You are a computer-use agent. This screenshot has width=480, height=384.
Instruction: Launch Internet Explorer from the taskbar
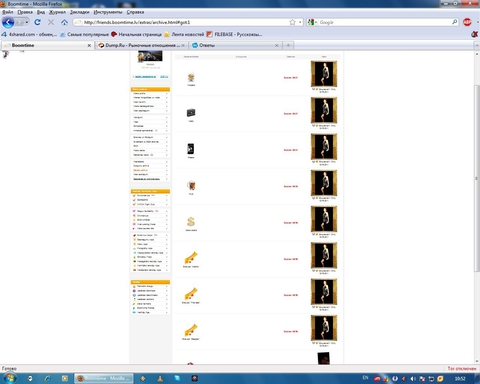pyautogui.click(x=48, y=378)
